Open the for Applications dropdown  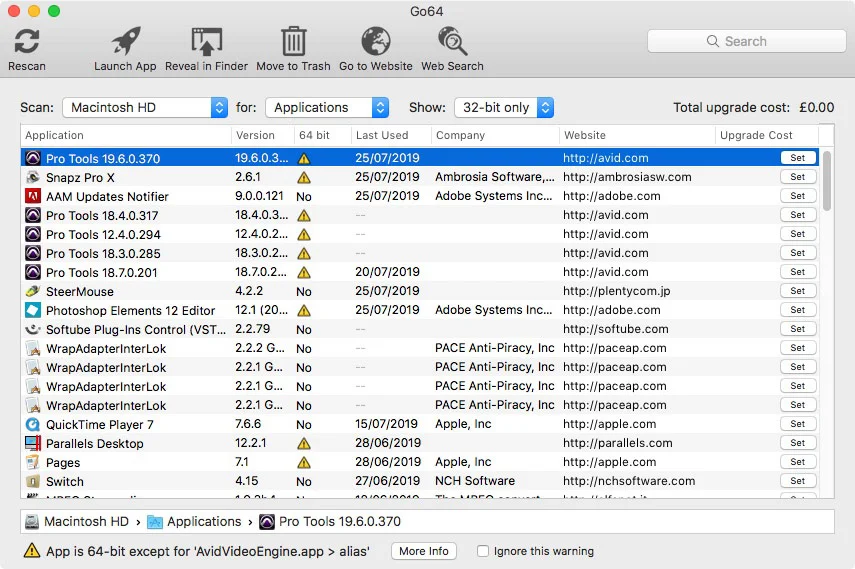click(327, 107)
